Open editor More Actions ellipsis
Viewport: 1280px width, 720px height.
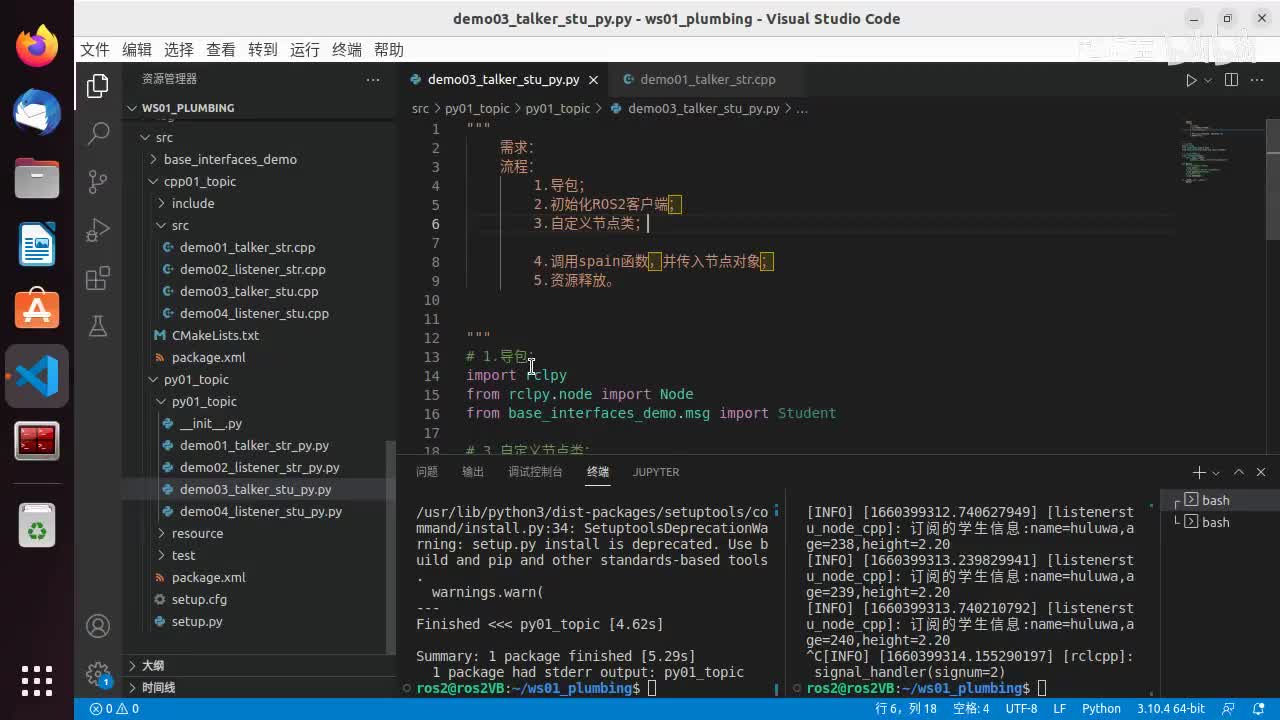pos(1259,80)
